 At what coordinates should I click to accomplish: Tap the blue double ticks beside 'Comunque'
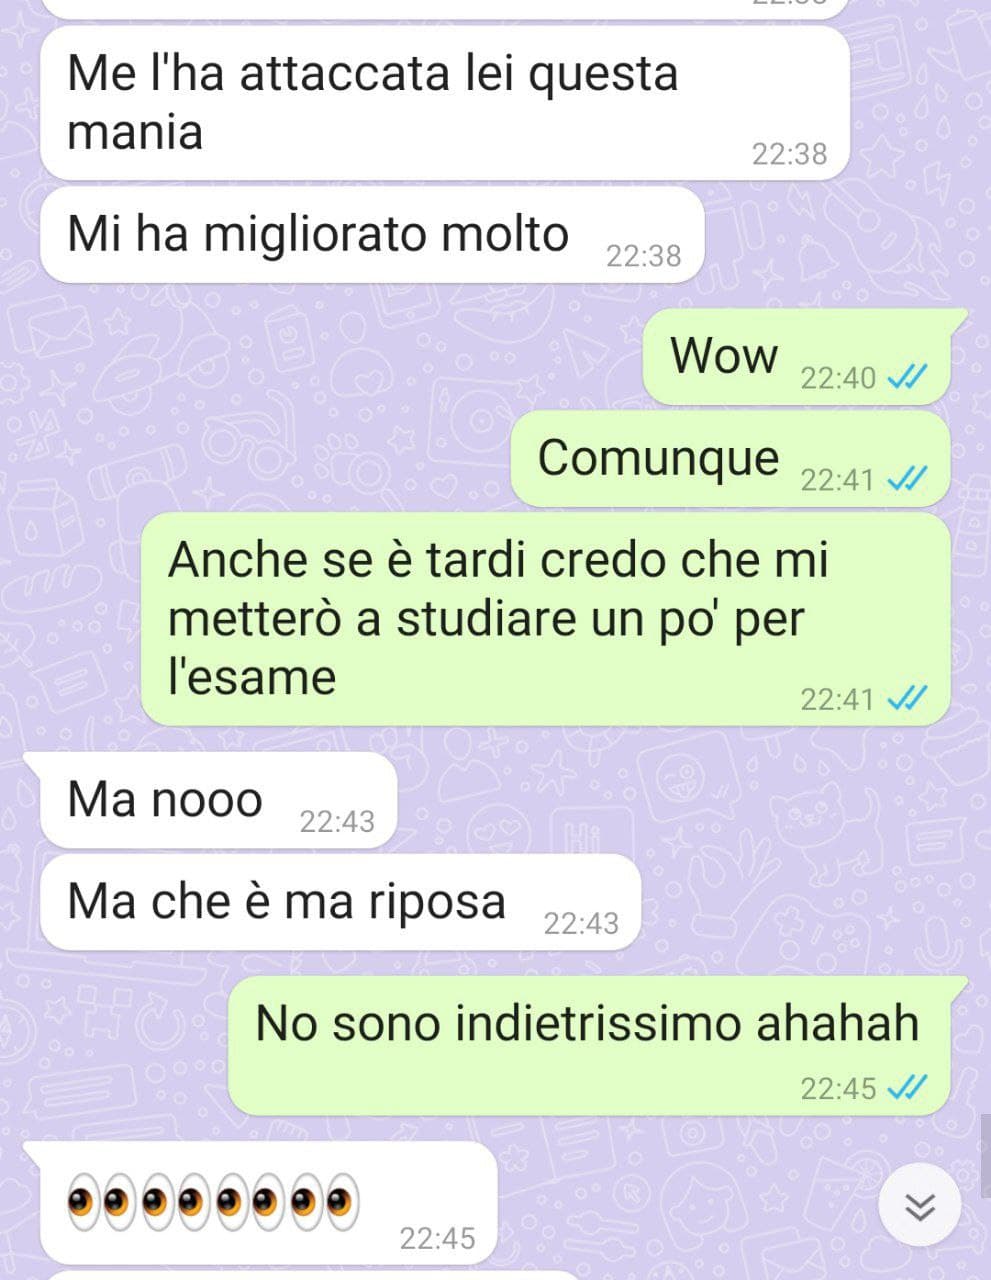(x=908, y=480)
